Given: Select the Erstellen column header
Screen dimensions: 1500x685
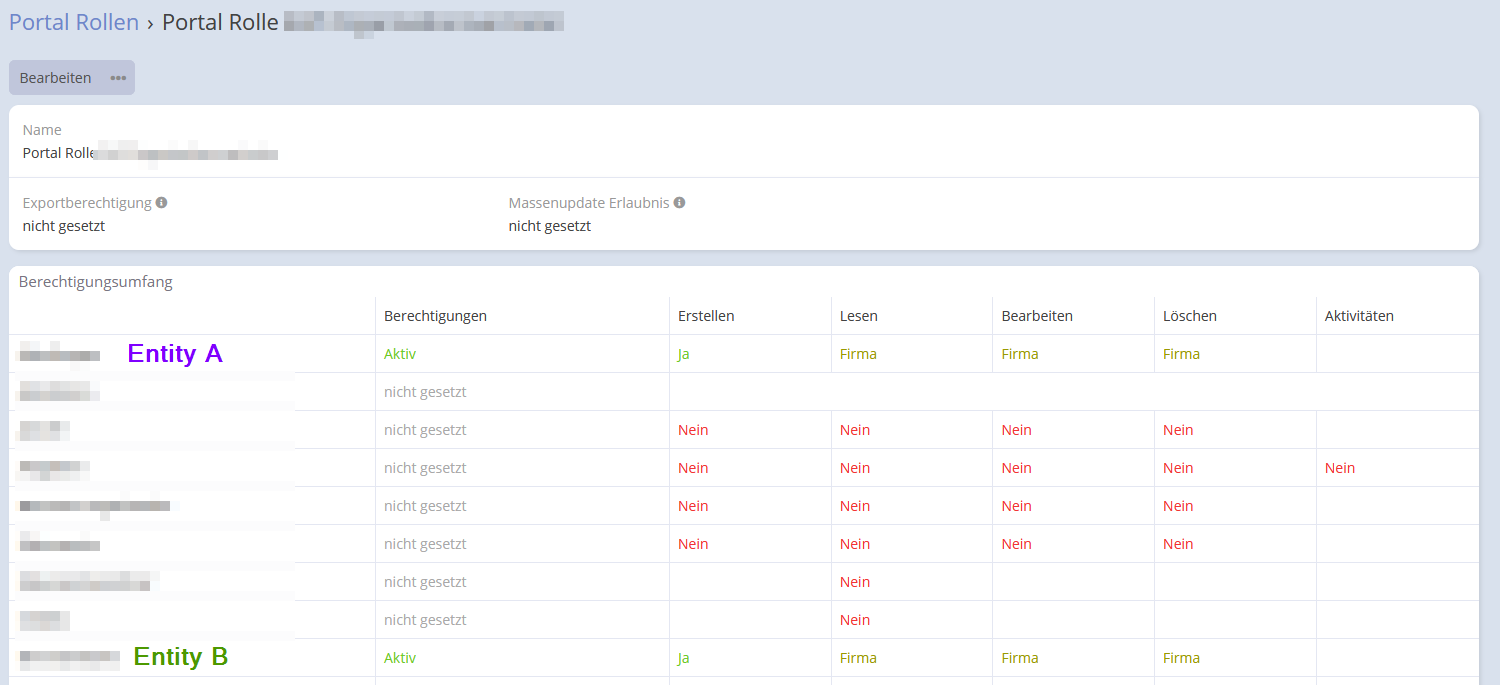Looking at the screenshot, I should click(706, 316).
